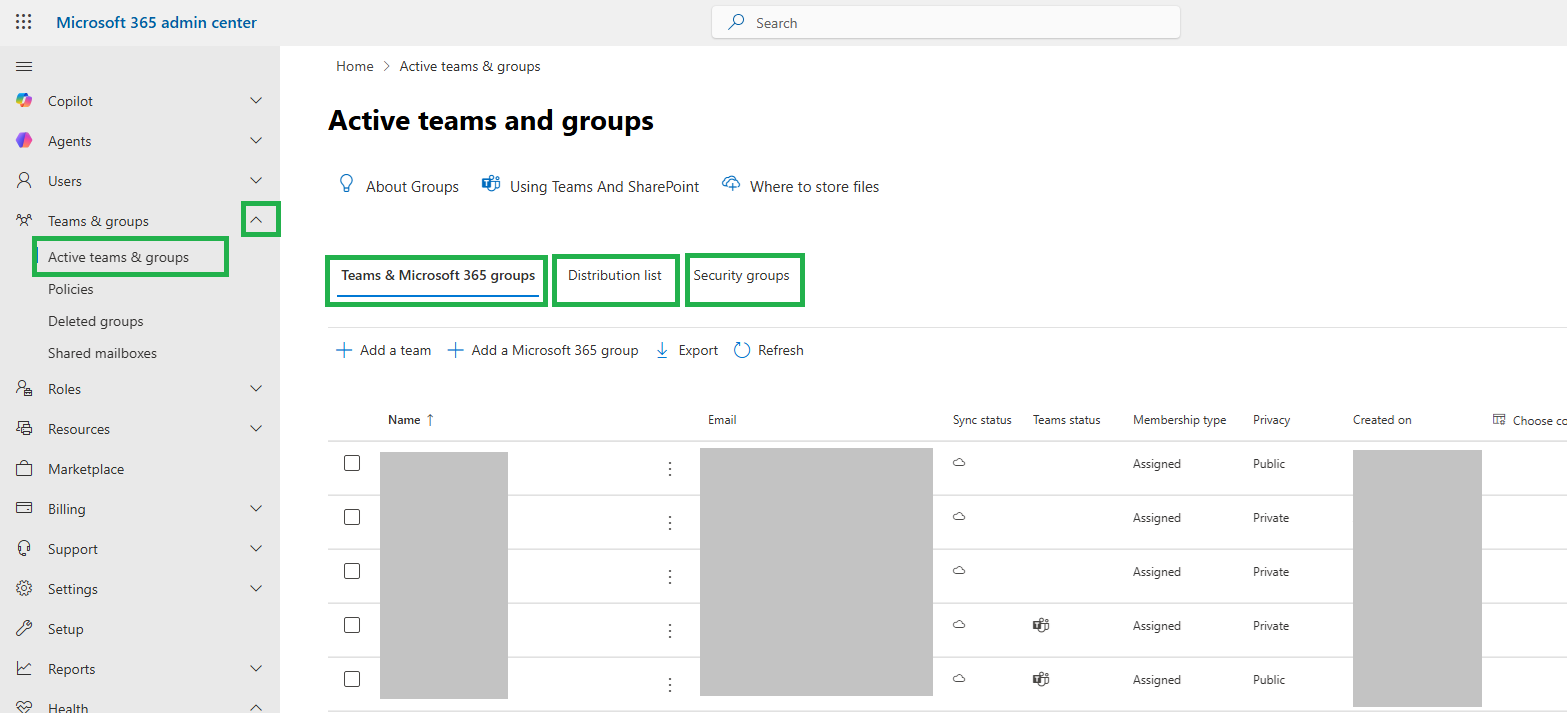Click the plus icon beside Add a Microsoft 365 group
This screenshot has width=1567, height=713.
tap(455, 350)
